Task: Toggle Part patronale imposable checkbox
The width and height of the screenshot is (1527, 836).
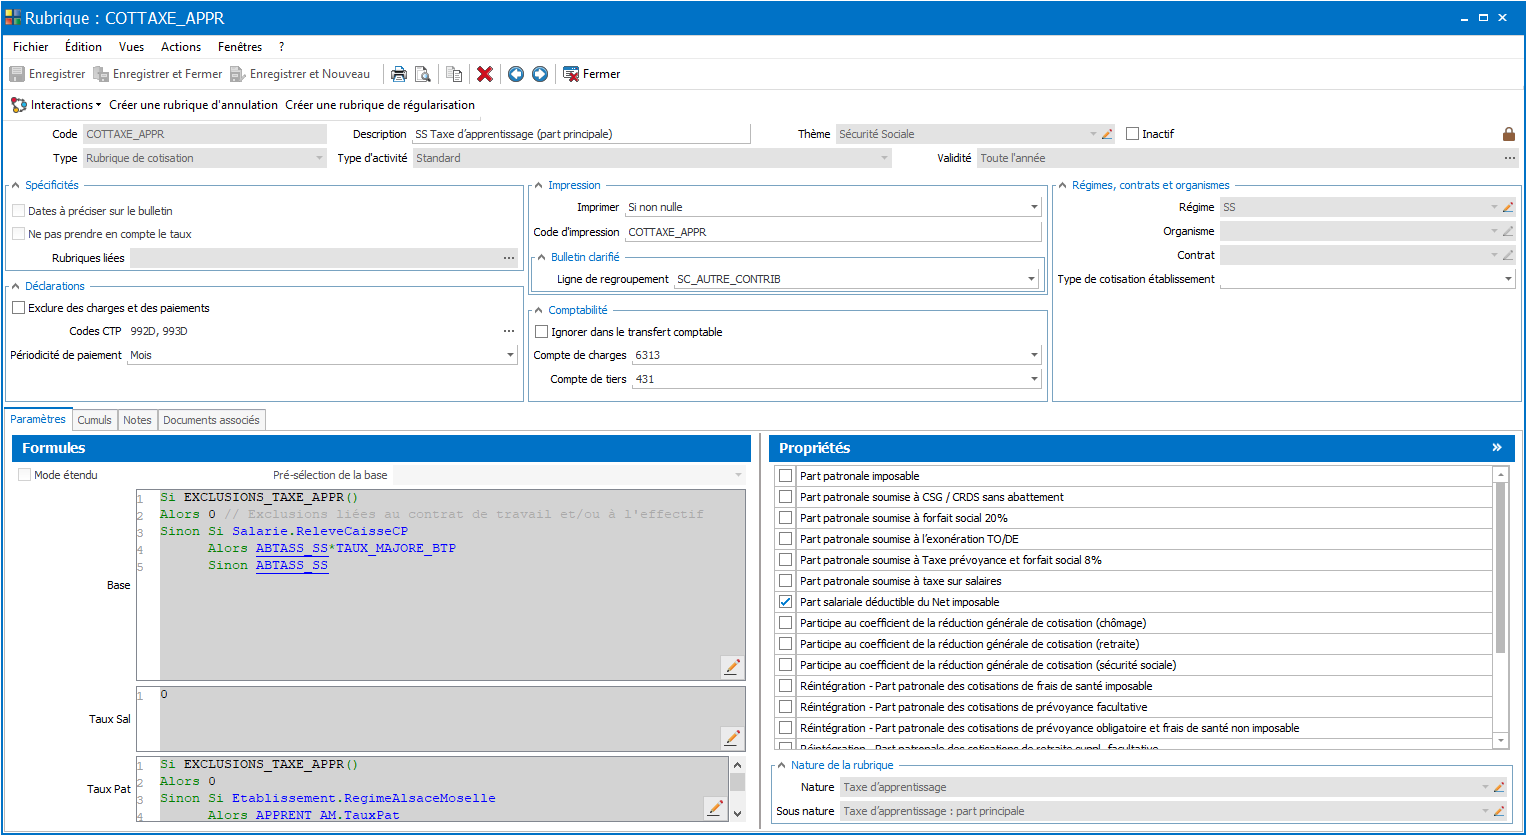Action: pos(785,476)
